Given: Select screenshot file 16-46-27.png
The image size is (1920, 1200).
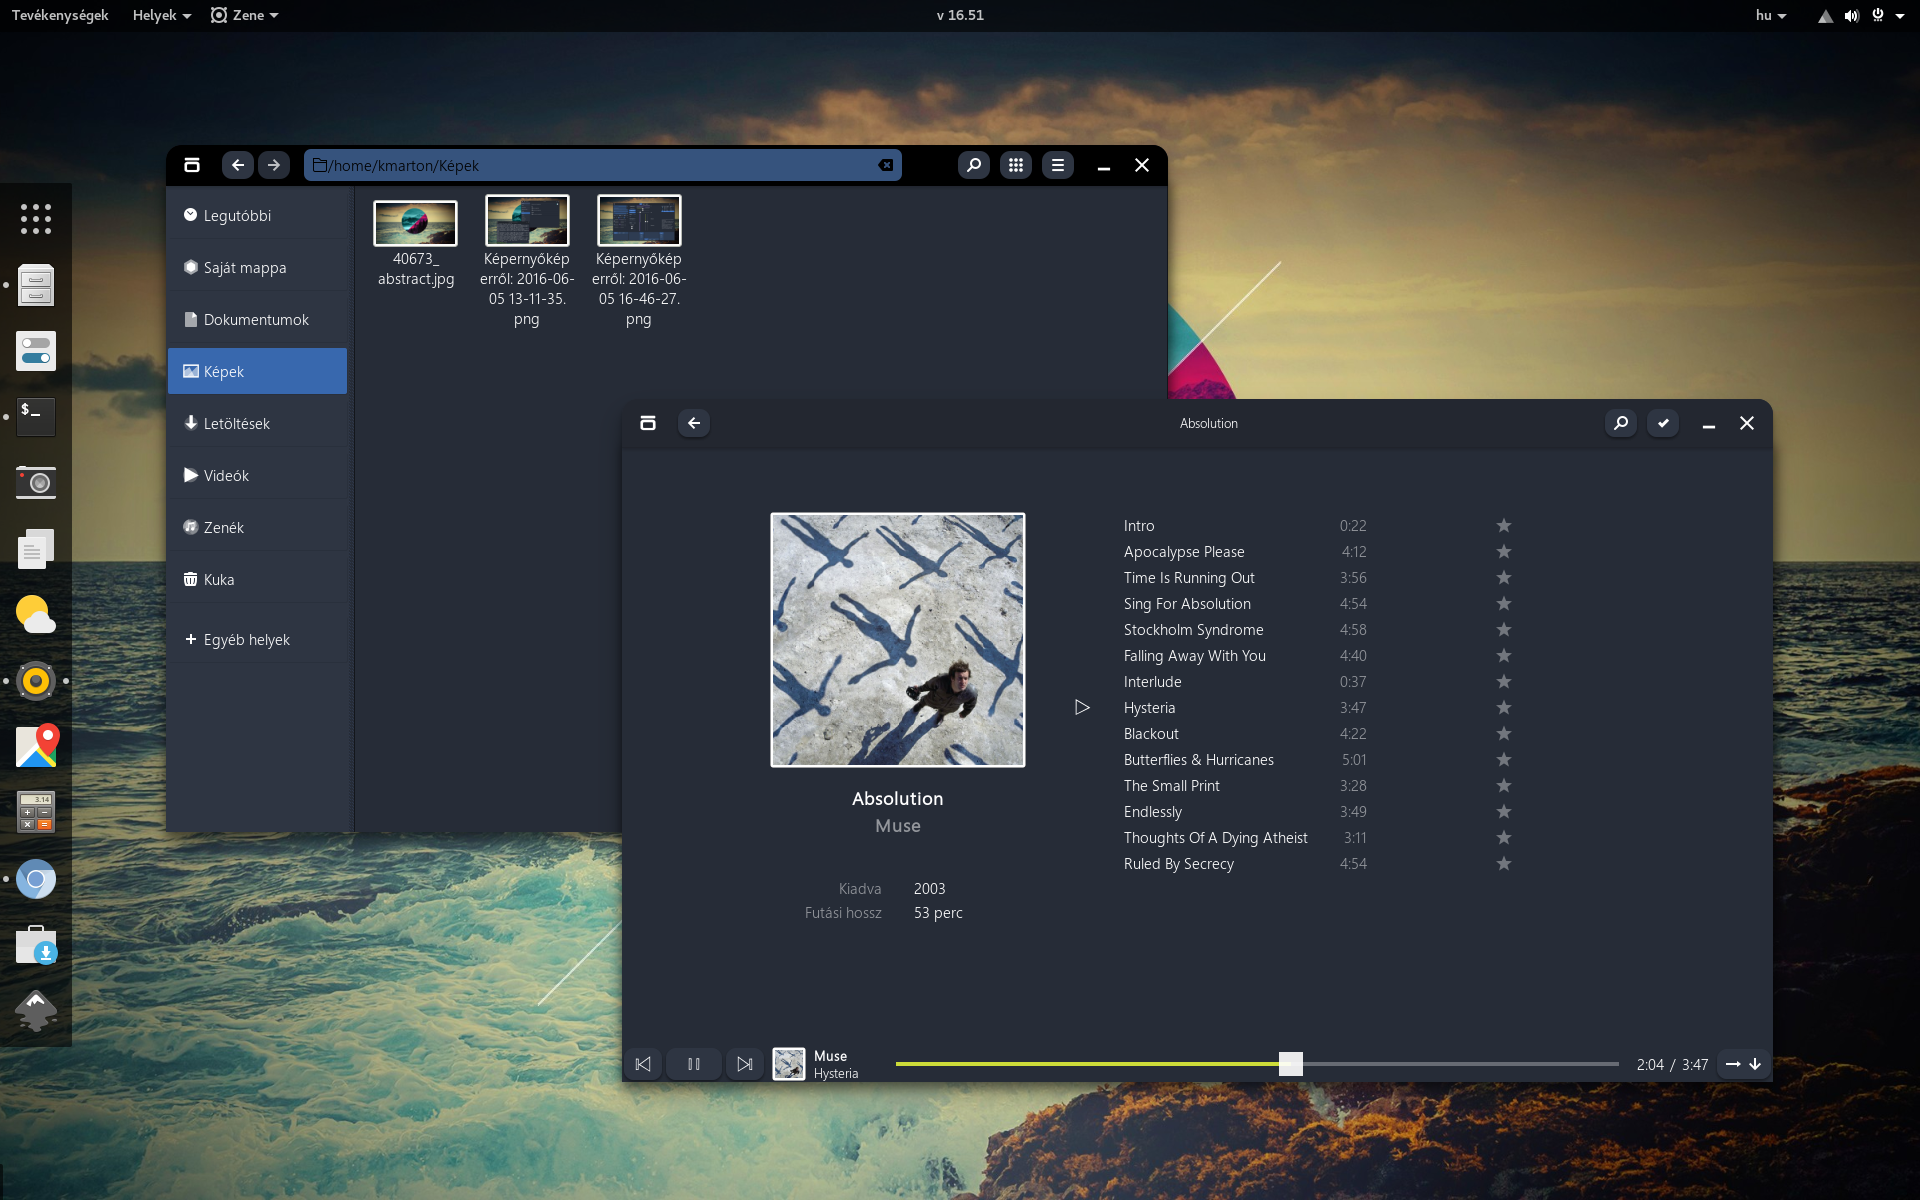Looking at the screenshot, I should click(639, 261).
